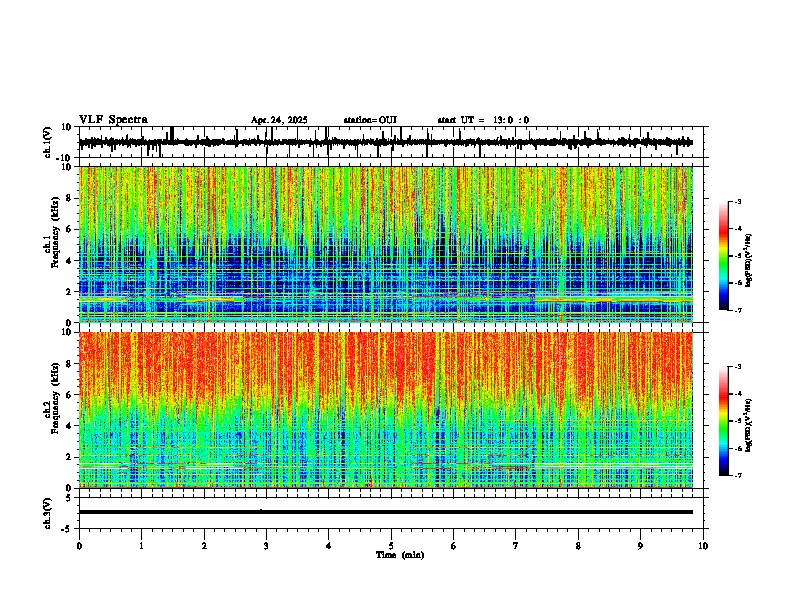This screenshot has width=792, height=612.
Task: Click the ch.3 flat voltage trace
Action: (385, 512)
